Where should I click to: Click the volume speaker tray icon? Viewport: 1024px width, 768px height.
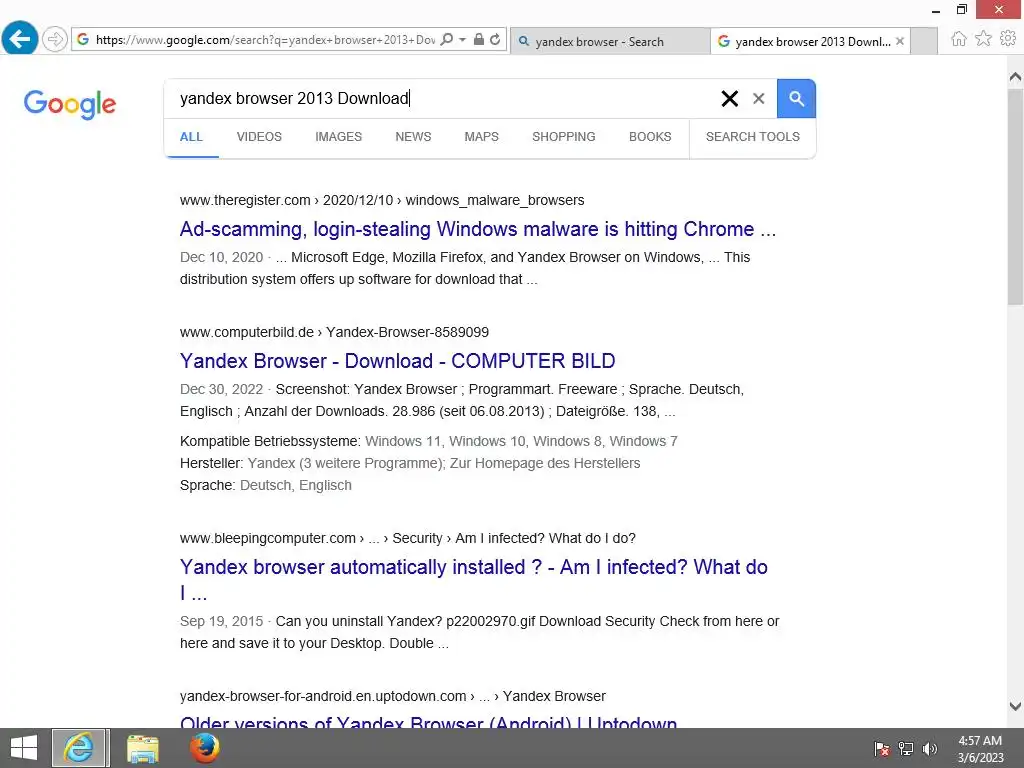tap(929, 749)
